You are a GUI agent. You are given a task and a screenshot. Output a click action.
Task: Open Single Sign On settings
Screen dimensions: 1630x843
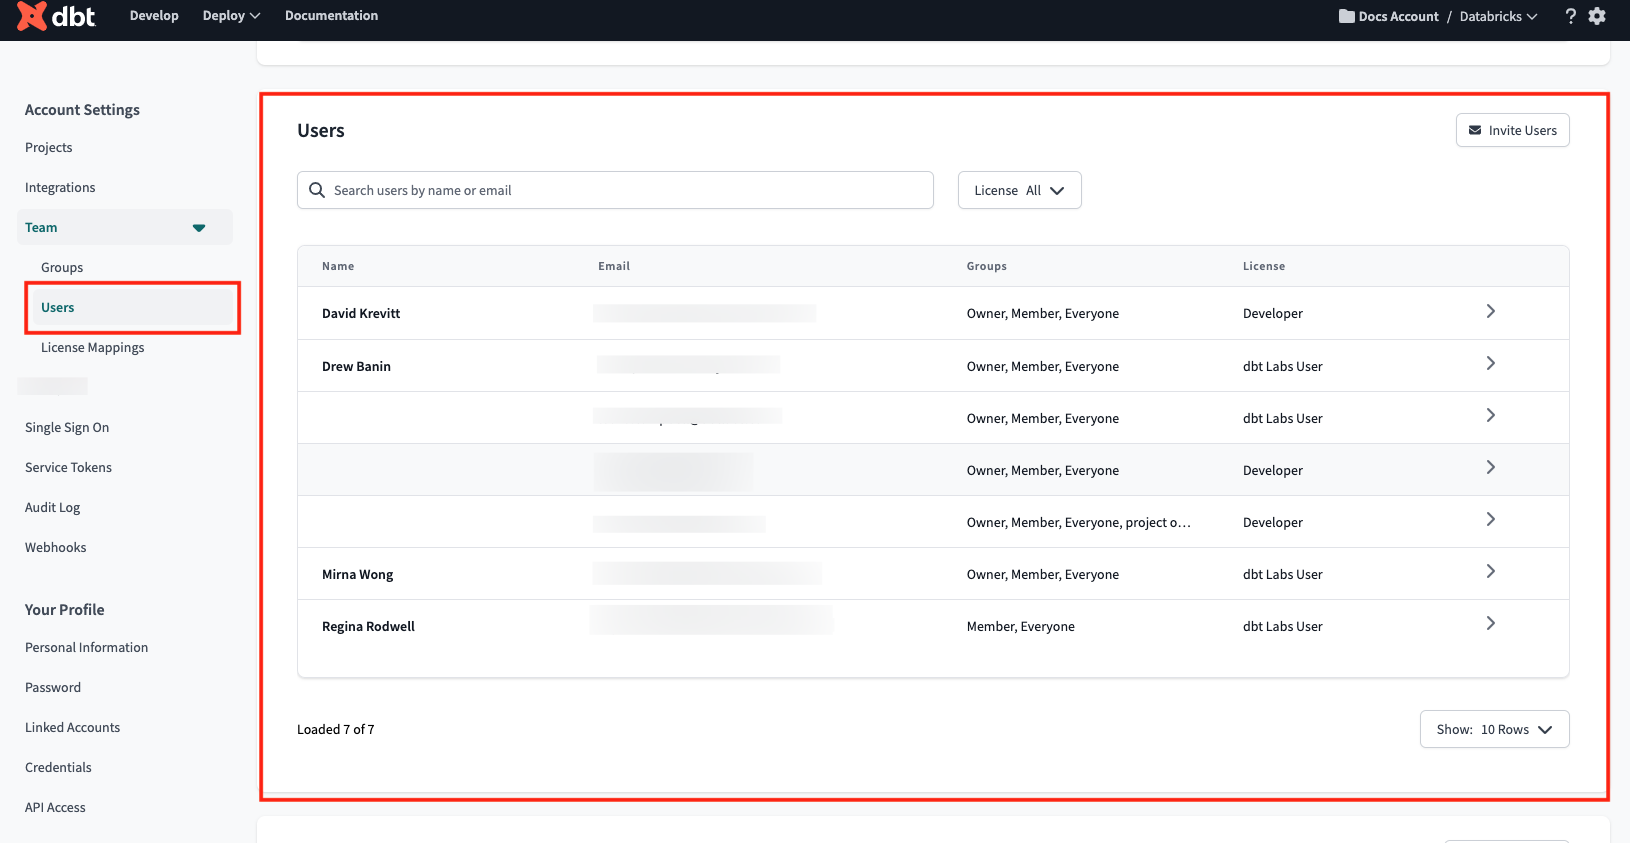tap(67, 427)
